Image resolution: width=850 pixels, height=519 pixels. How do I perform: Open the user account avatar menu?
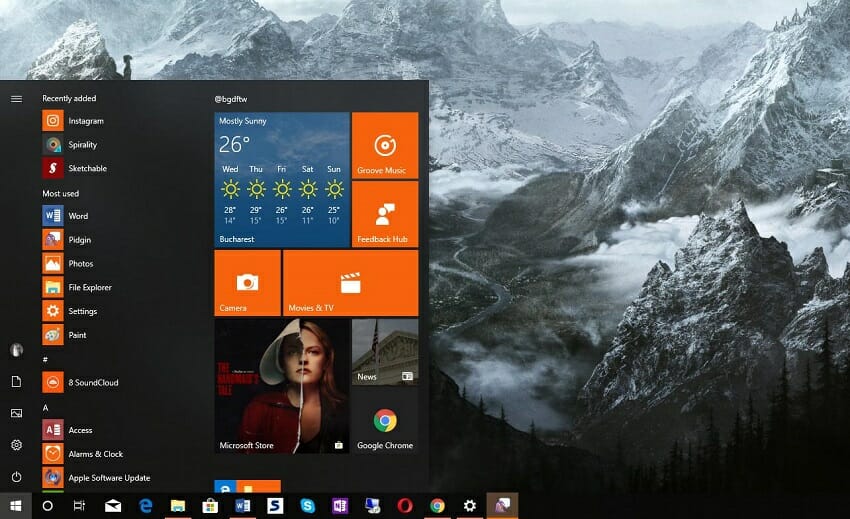(x=16, y=350)
